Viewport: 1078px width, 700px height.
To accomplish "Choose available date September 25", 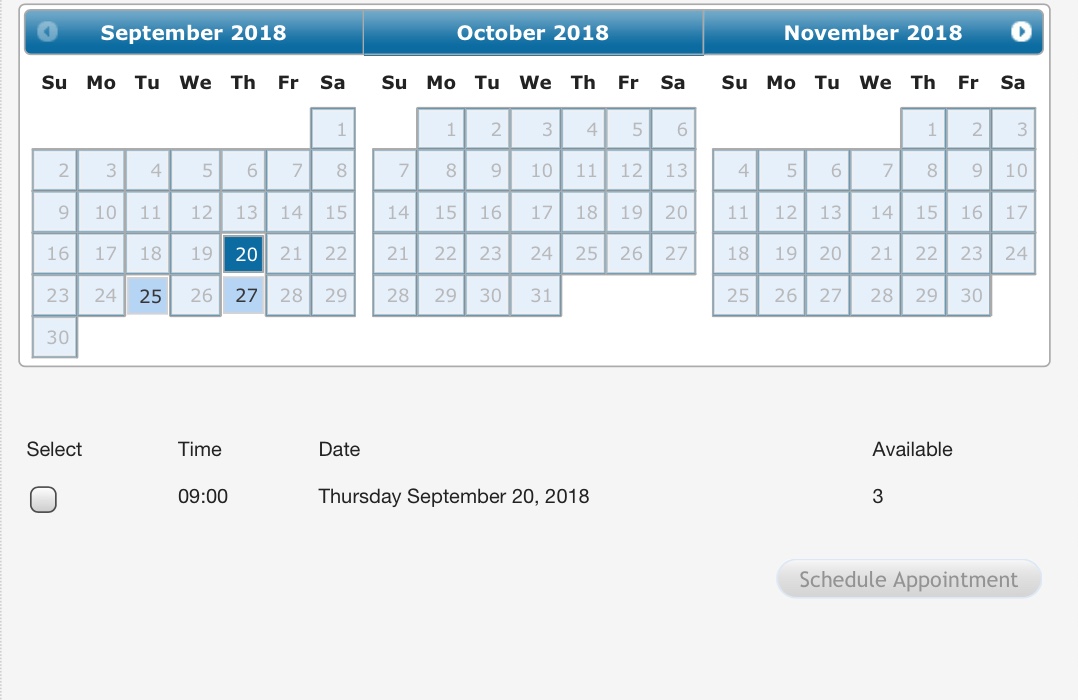I will (x=149, y=296).
